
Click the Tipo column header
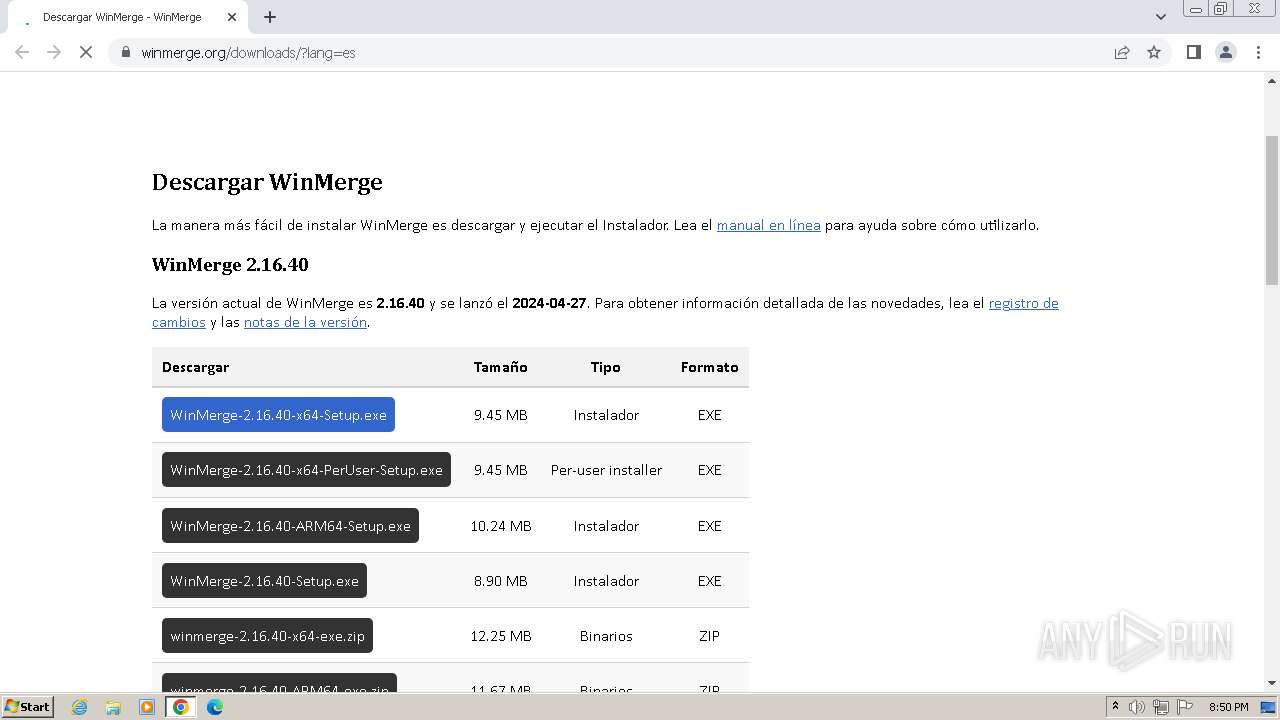[606, 367]
